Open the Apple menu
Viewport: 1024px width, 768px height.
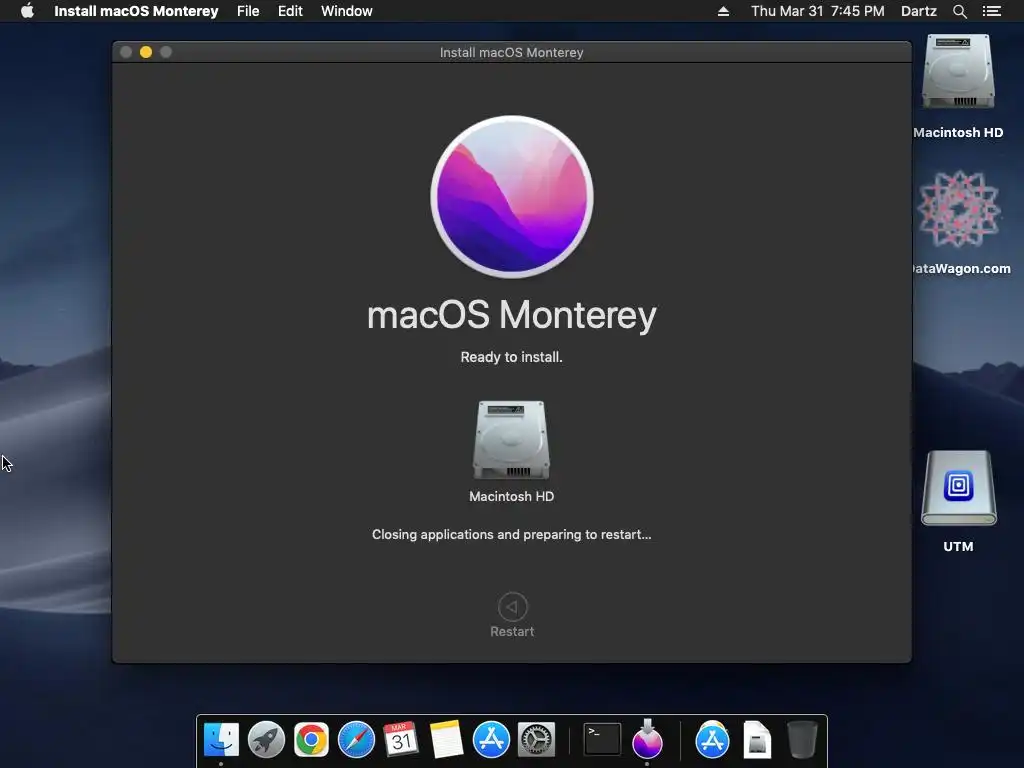(27, 11)
